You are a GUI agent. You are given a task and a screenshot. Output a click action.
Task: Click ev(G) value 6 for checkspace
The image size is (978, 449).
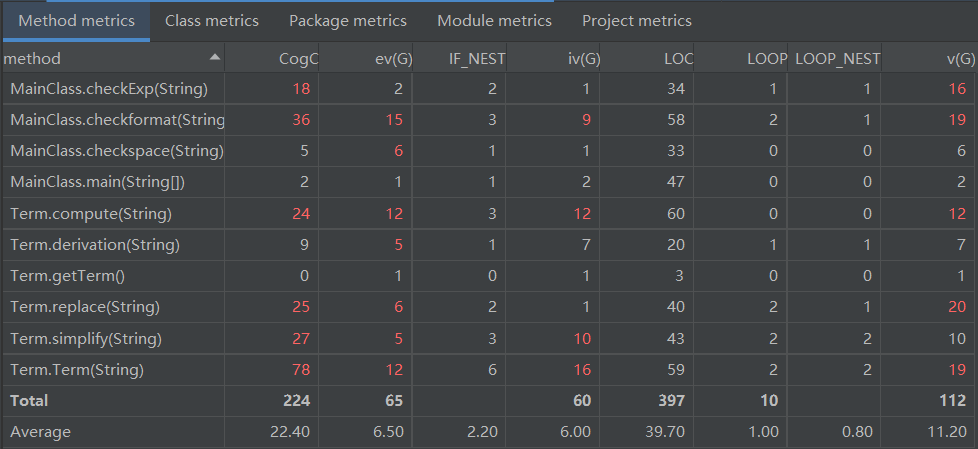tap(399, 151)
